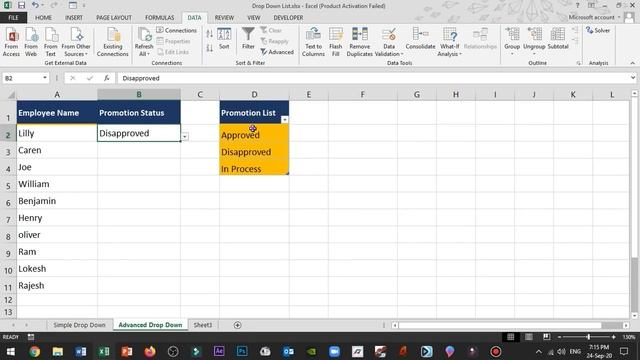640x360 pixels.
Task: Zoom out with minus button
Action: pos(559,337)
